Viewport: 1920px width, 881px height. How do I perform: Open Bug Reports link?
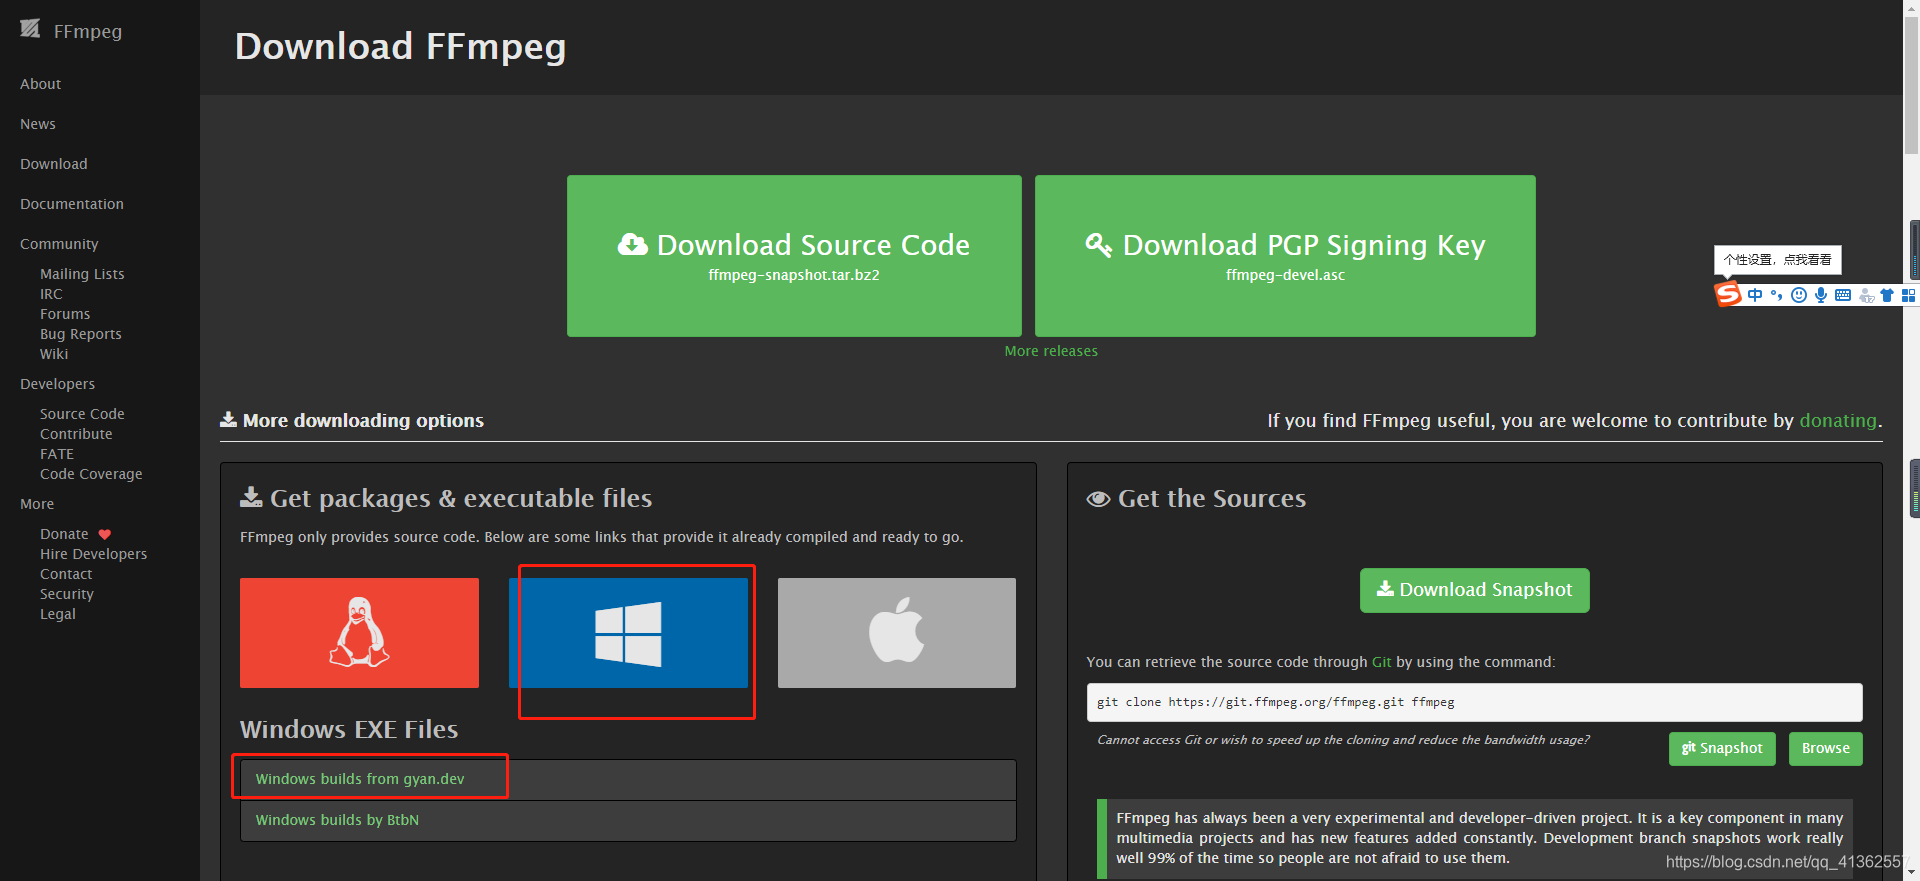click(81, 334)
